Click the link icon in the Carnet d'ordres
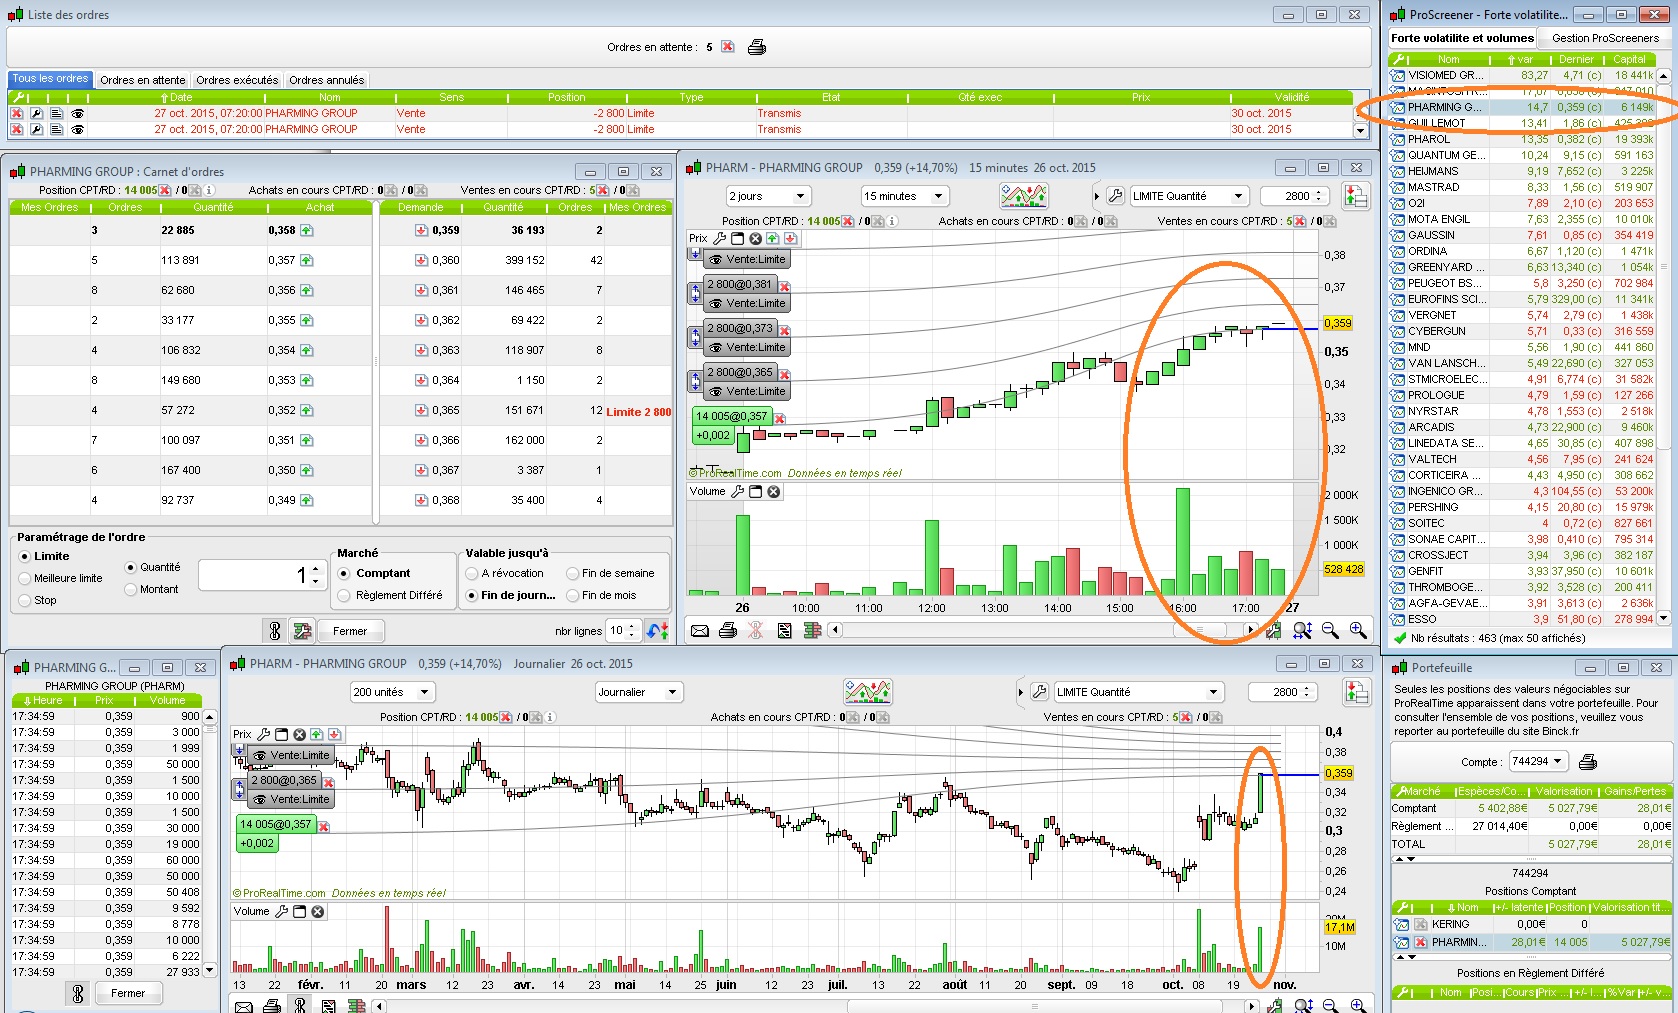Viewport: 1678px width, 1013px height. pyautogui.click(x=275, y=631)
